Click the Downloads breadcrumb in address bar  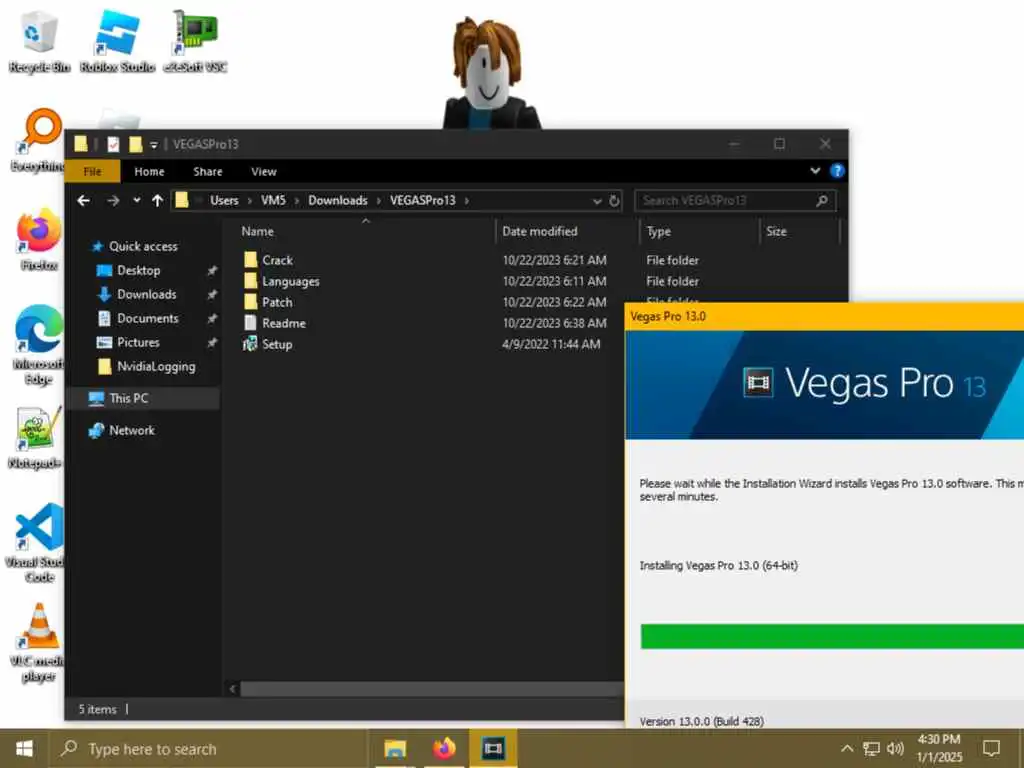pyautogui.click(x=338, y=200)
